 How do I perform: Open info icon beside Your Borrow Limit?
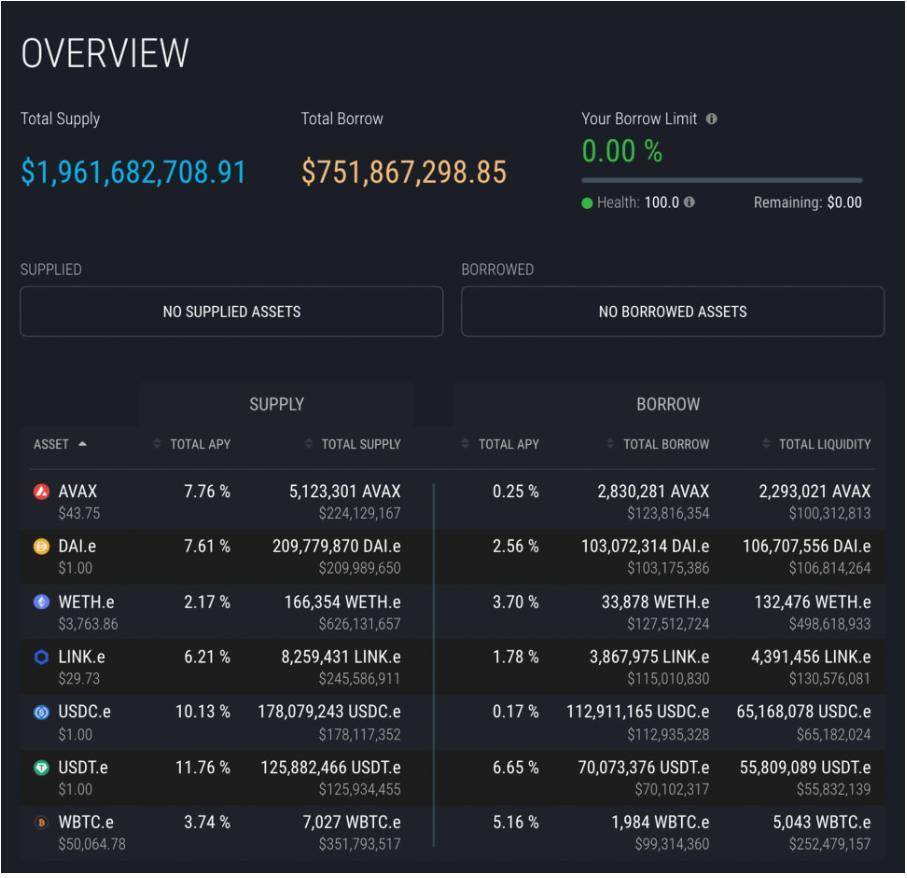point(711,119)
